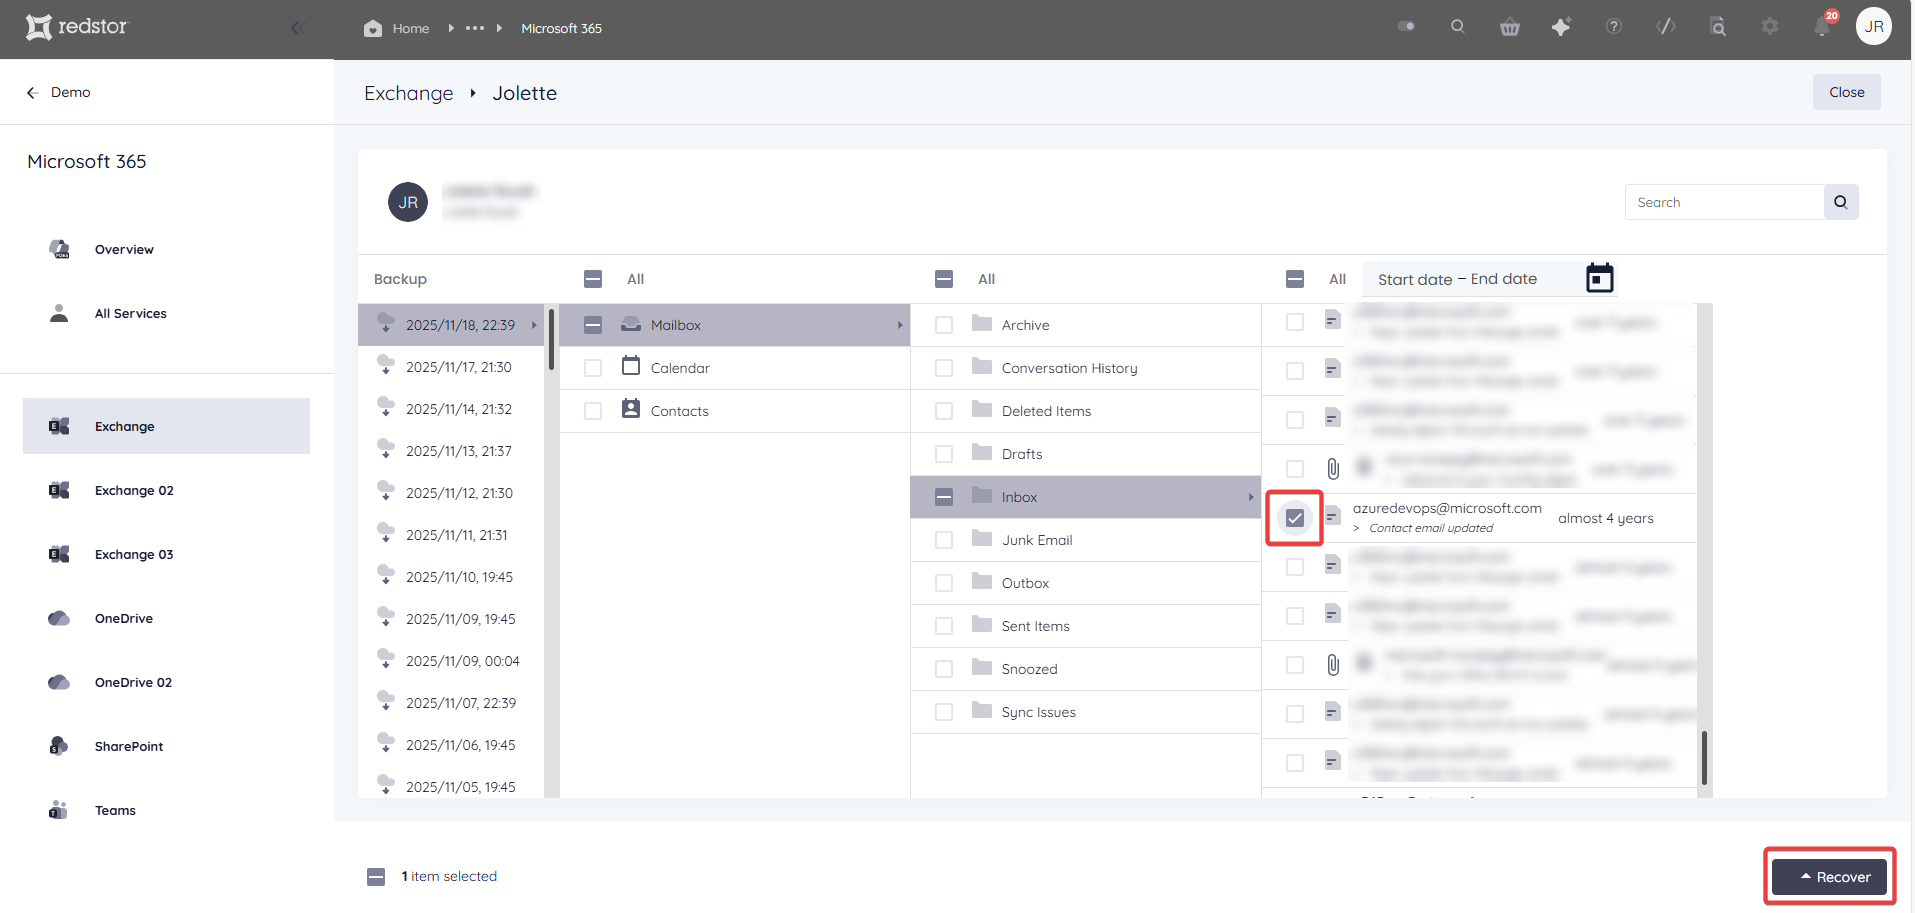Open the JR user avatar menu
1915x913 pixels.
[1874, 27]
